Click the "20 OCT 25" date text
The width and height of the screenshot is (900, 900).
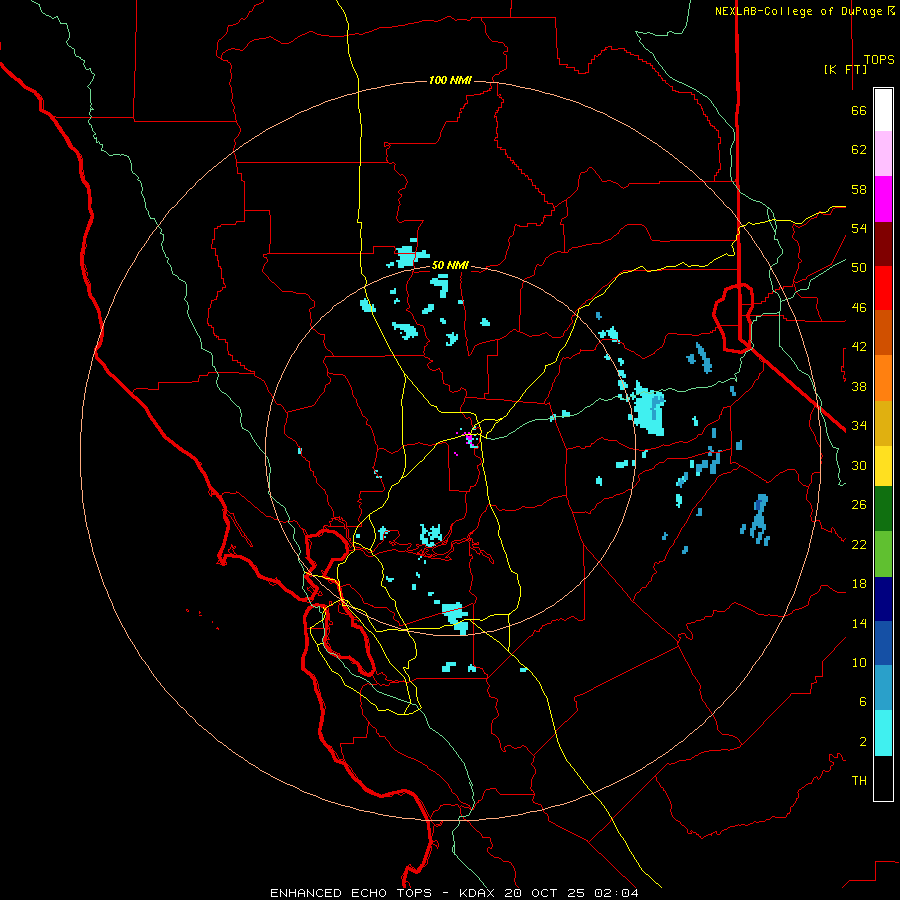[546, 893]
